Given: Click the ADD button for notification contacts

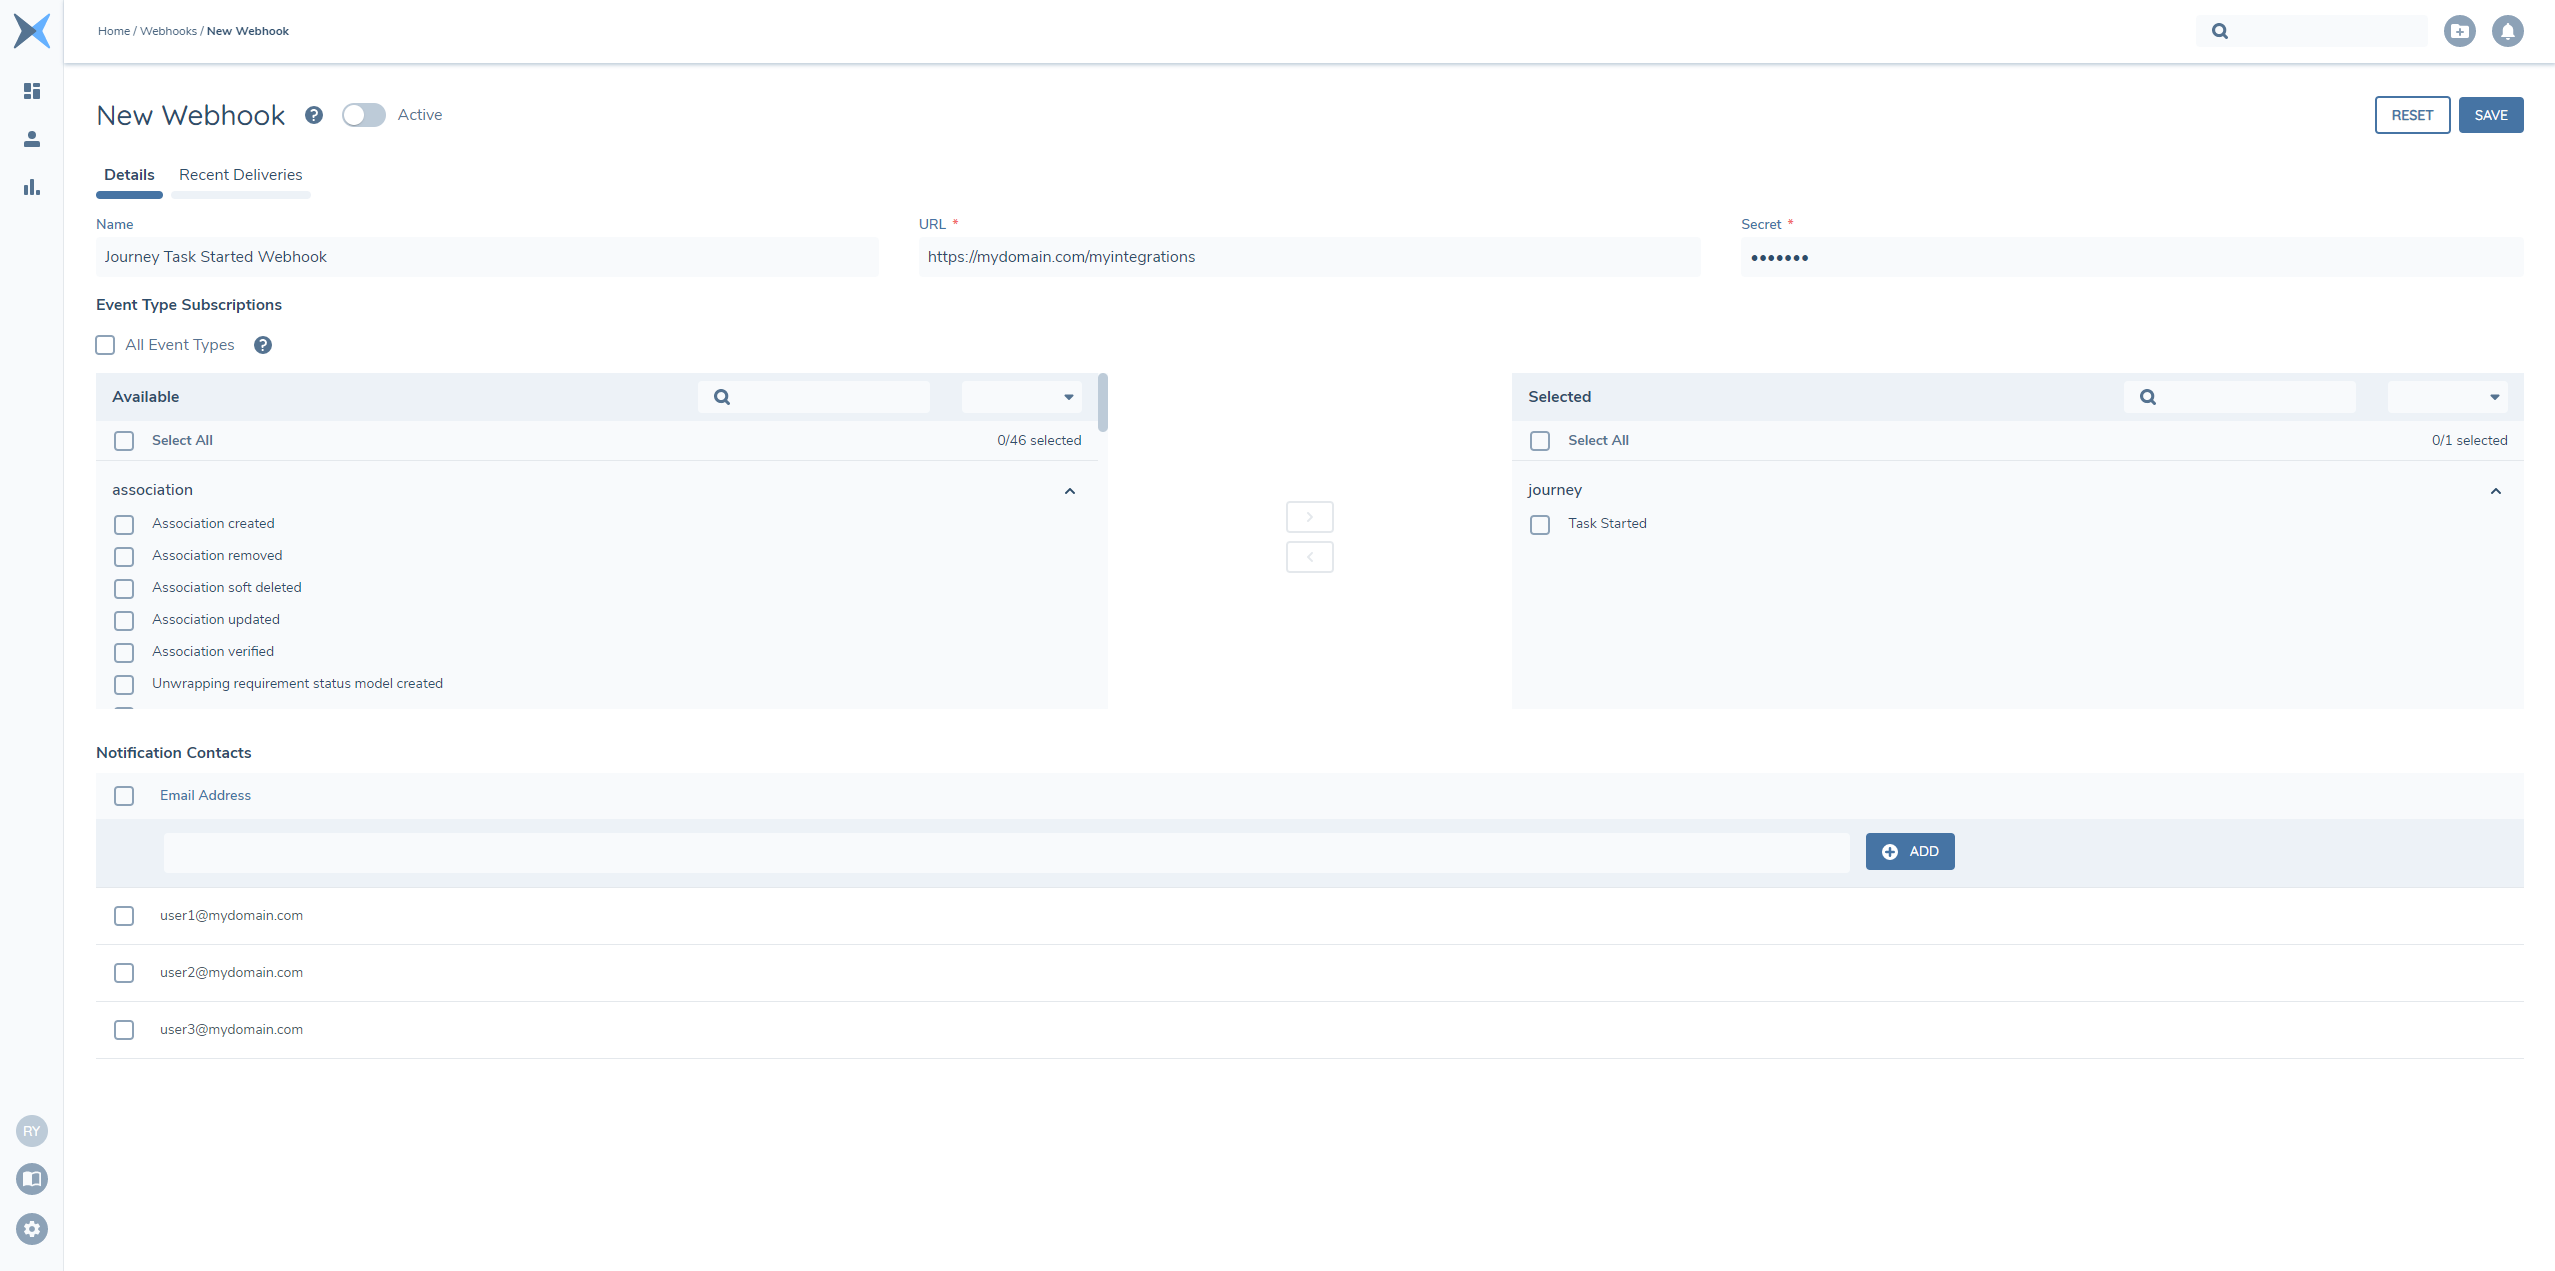Looking at the screenshot, I should (x=1909, y=851).
